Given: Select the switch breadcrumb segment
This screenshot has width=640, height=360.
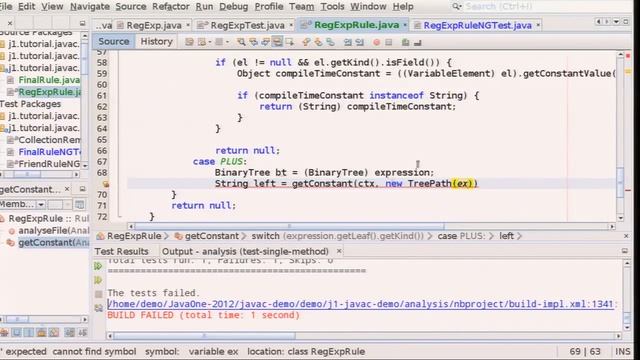Looking at the screenshot, I should [x=338, y=236].
